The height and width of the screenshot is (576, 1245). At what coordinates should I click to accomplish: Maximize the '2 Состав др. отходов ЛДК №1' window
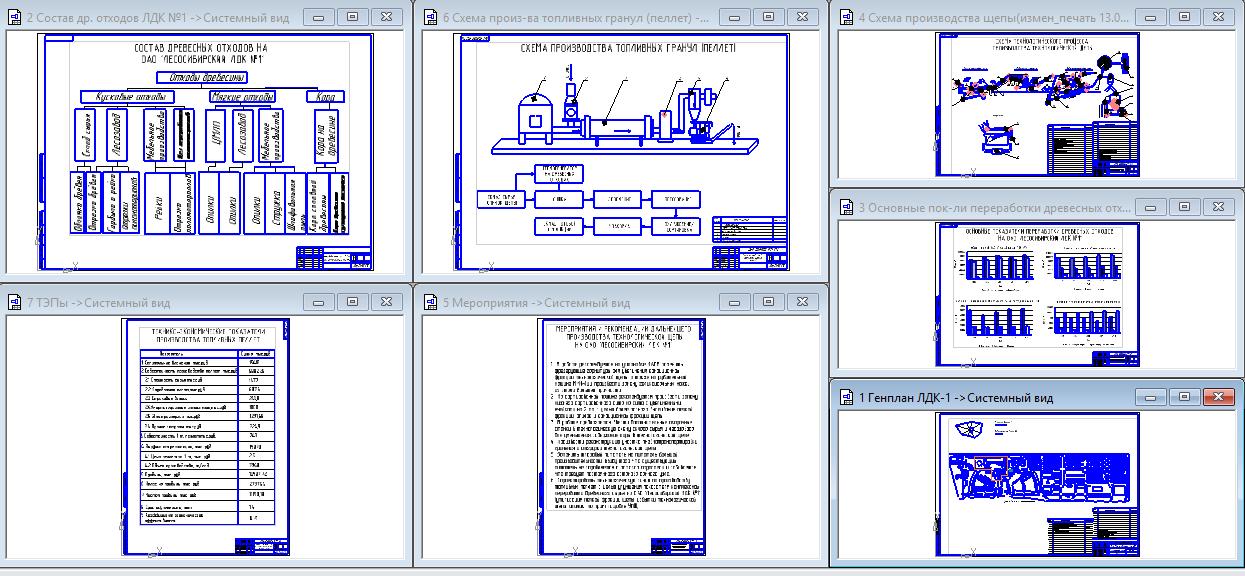352,17
